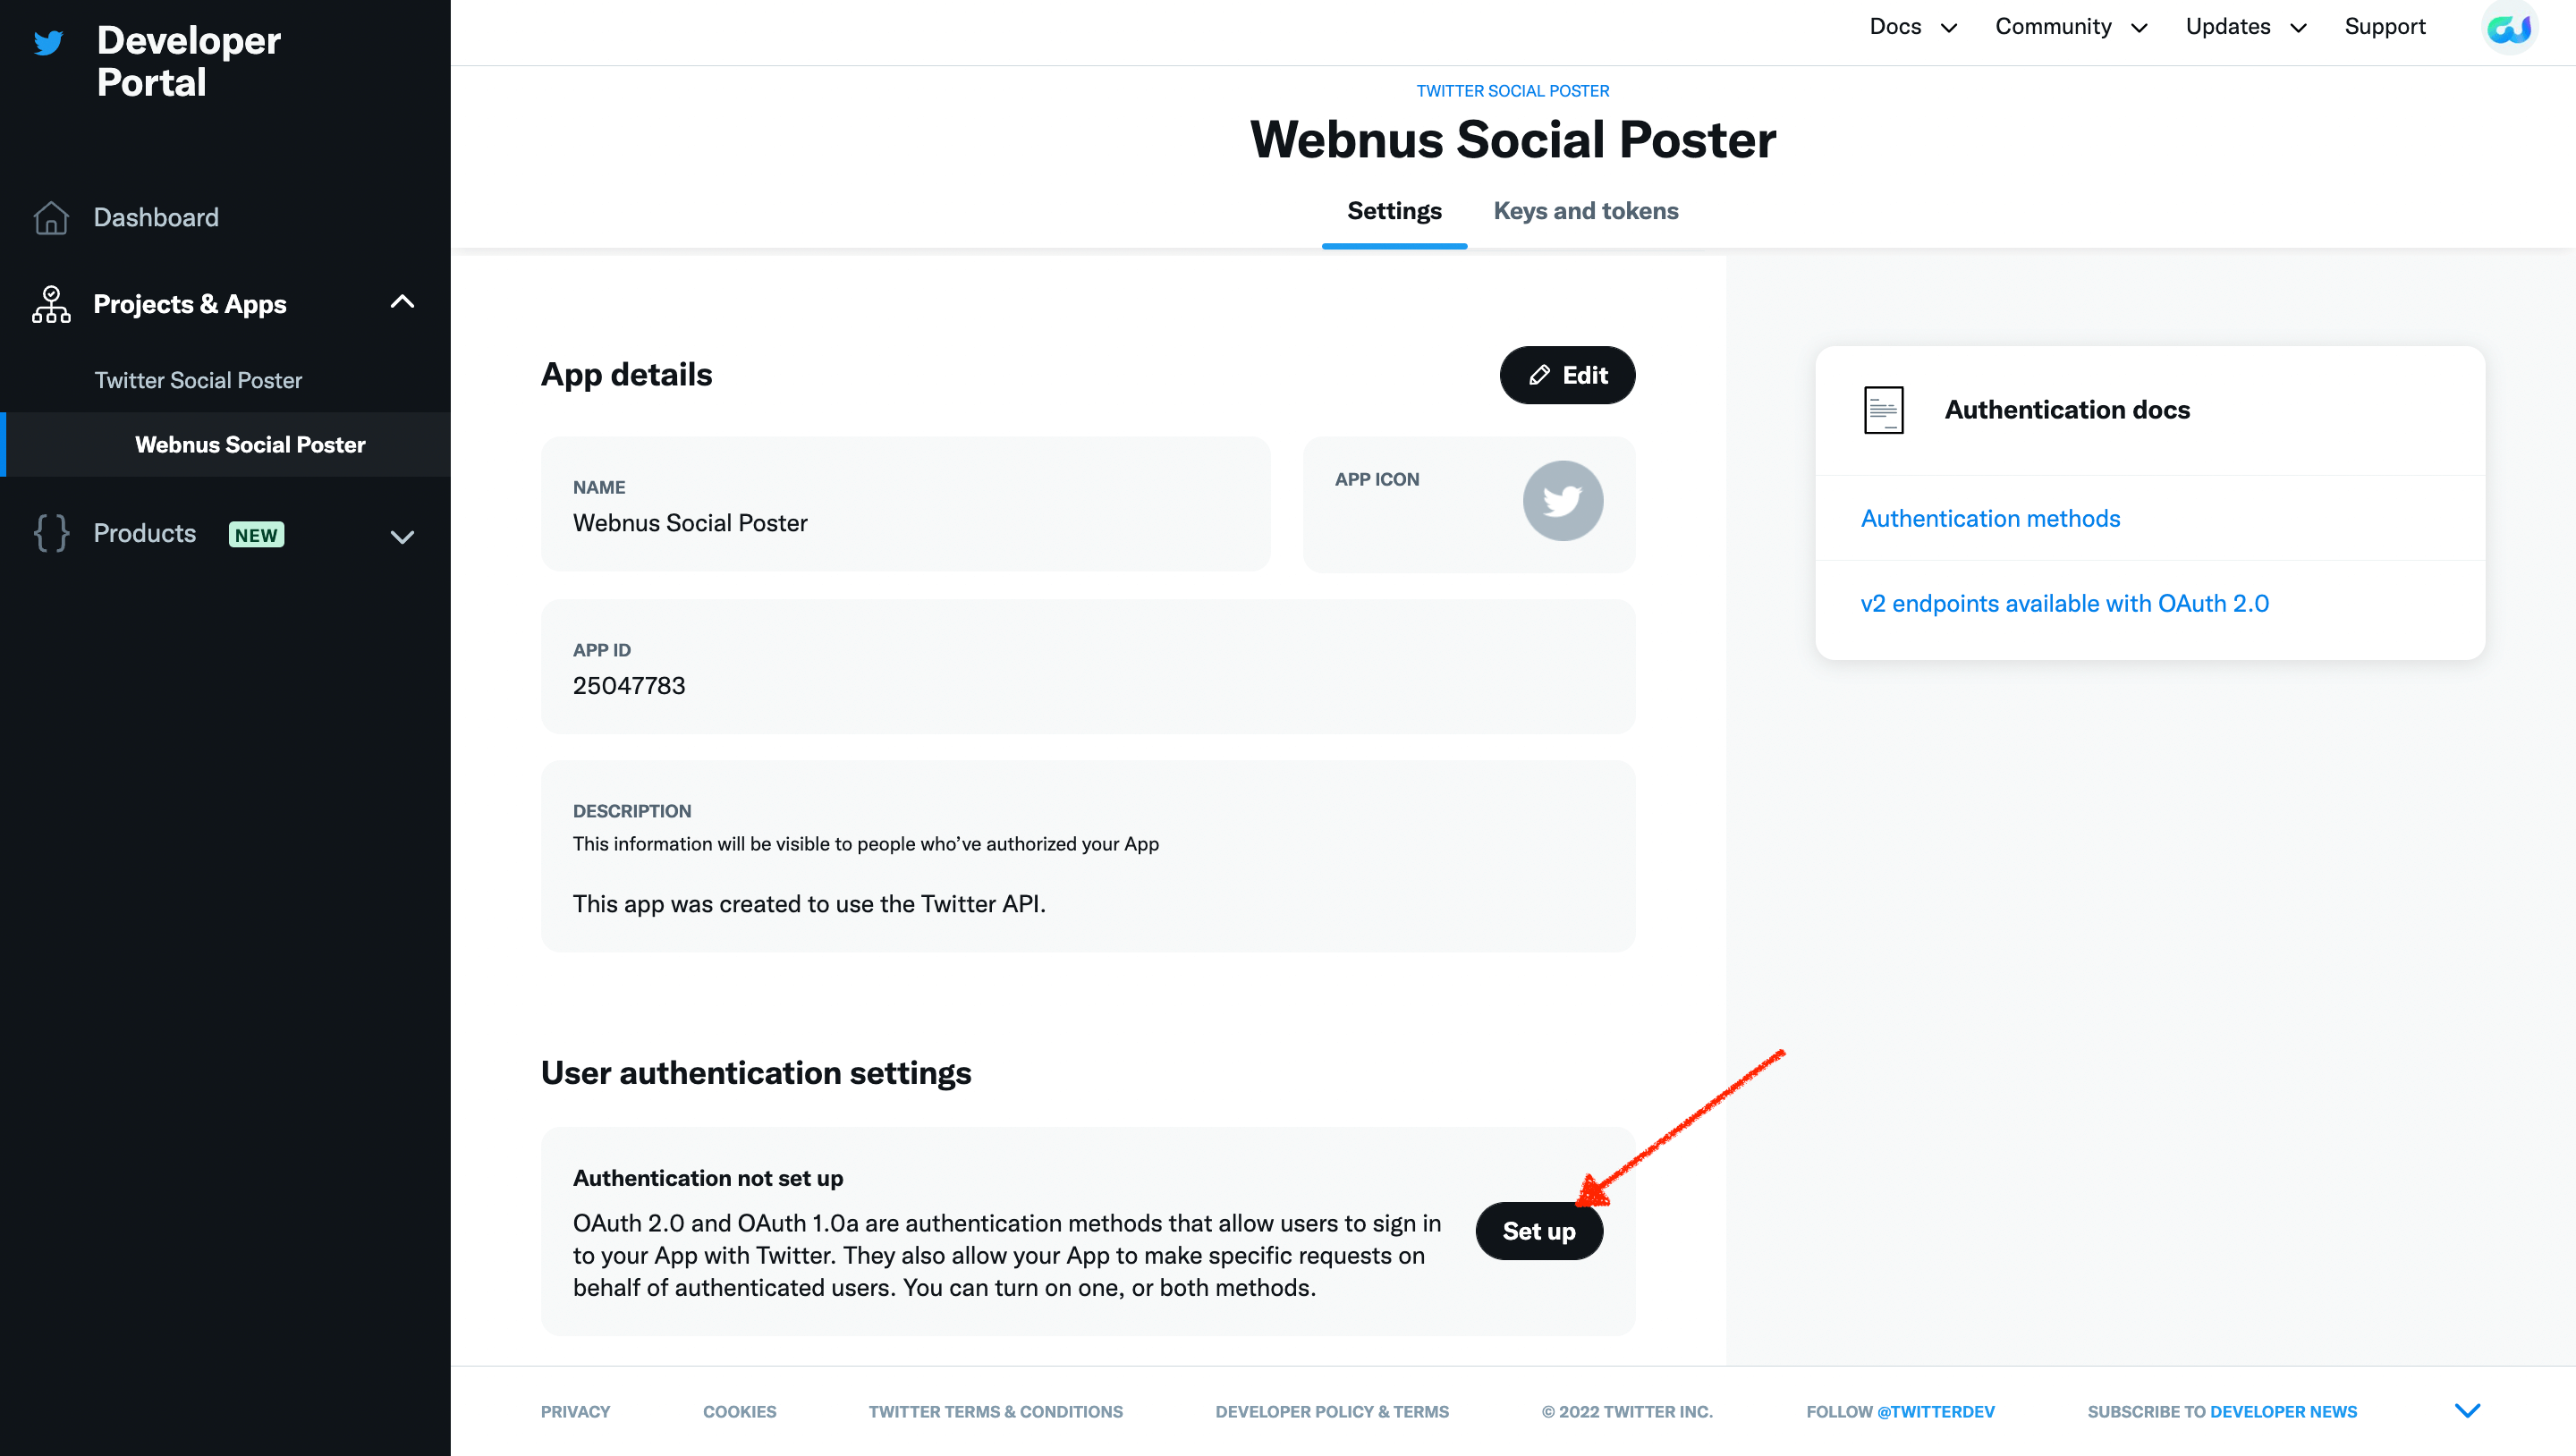Click the Twitter bird logo
This screenshot has width=2576, height=1456.
pyautogui.click(x=48, y=42)
